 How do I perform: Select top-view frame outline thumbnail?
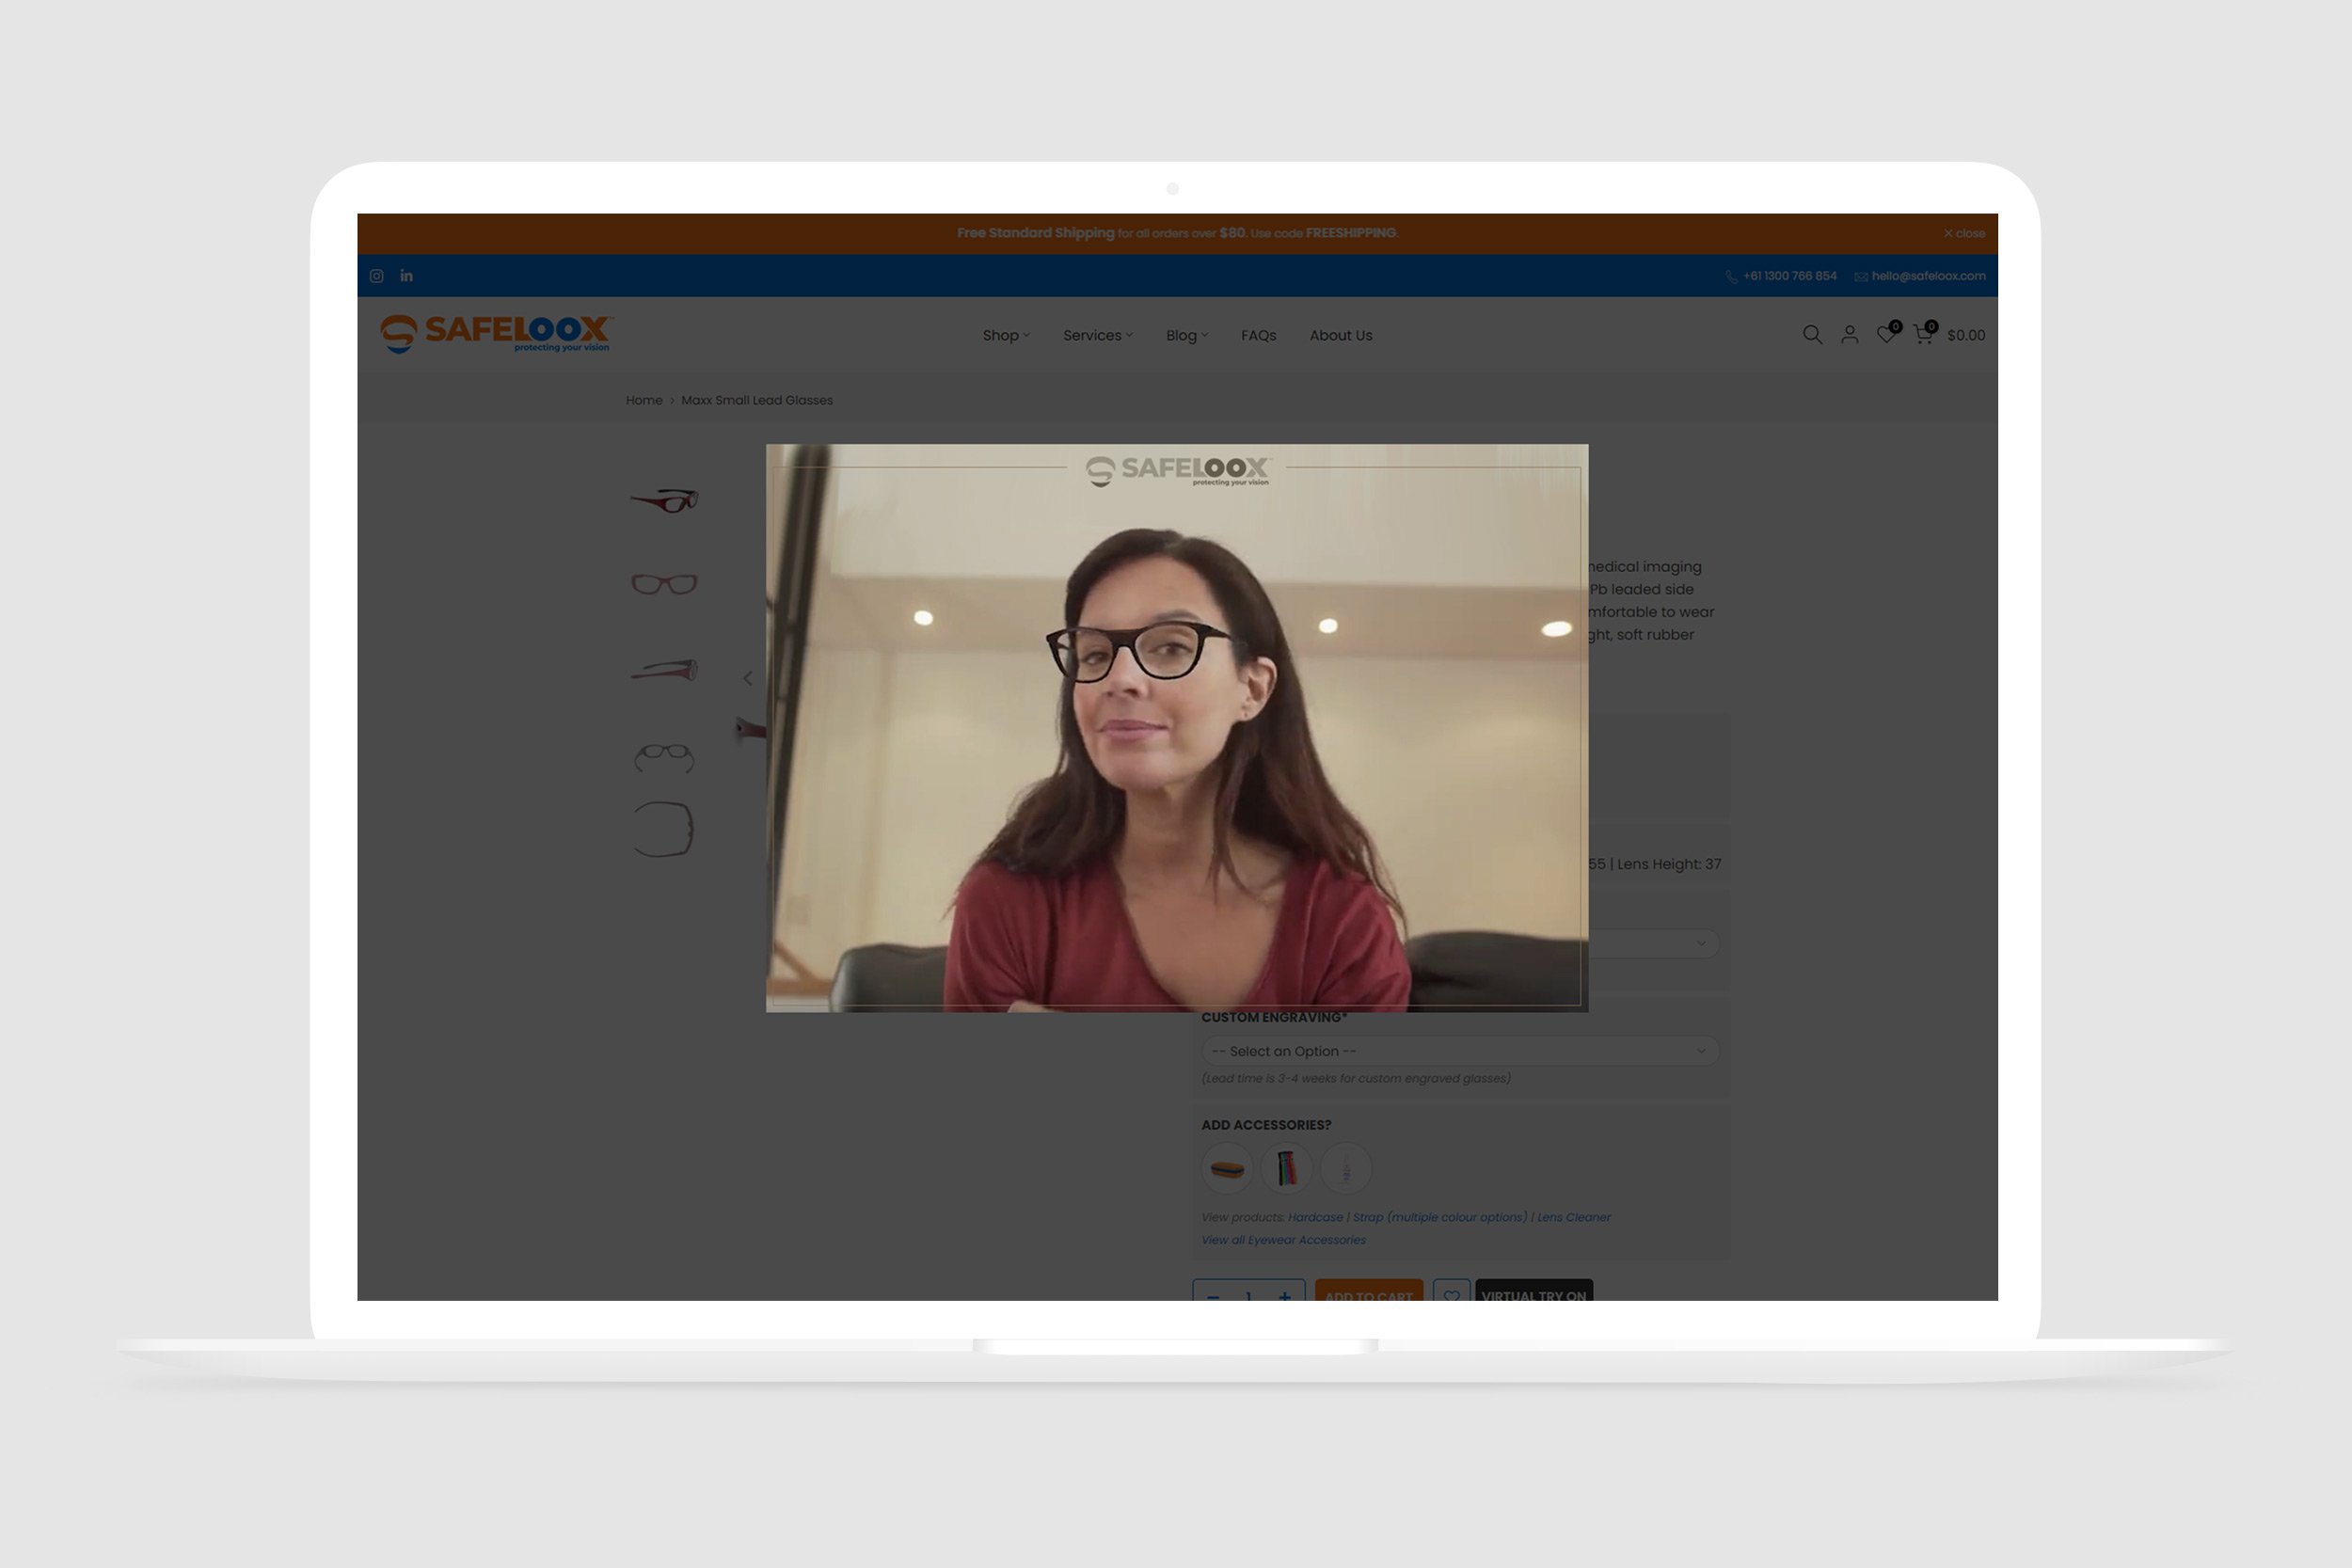[664, 829]
